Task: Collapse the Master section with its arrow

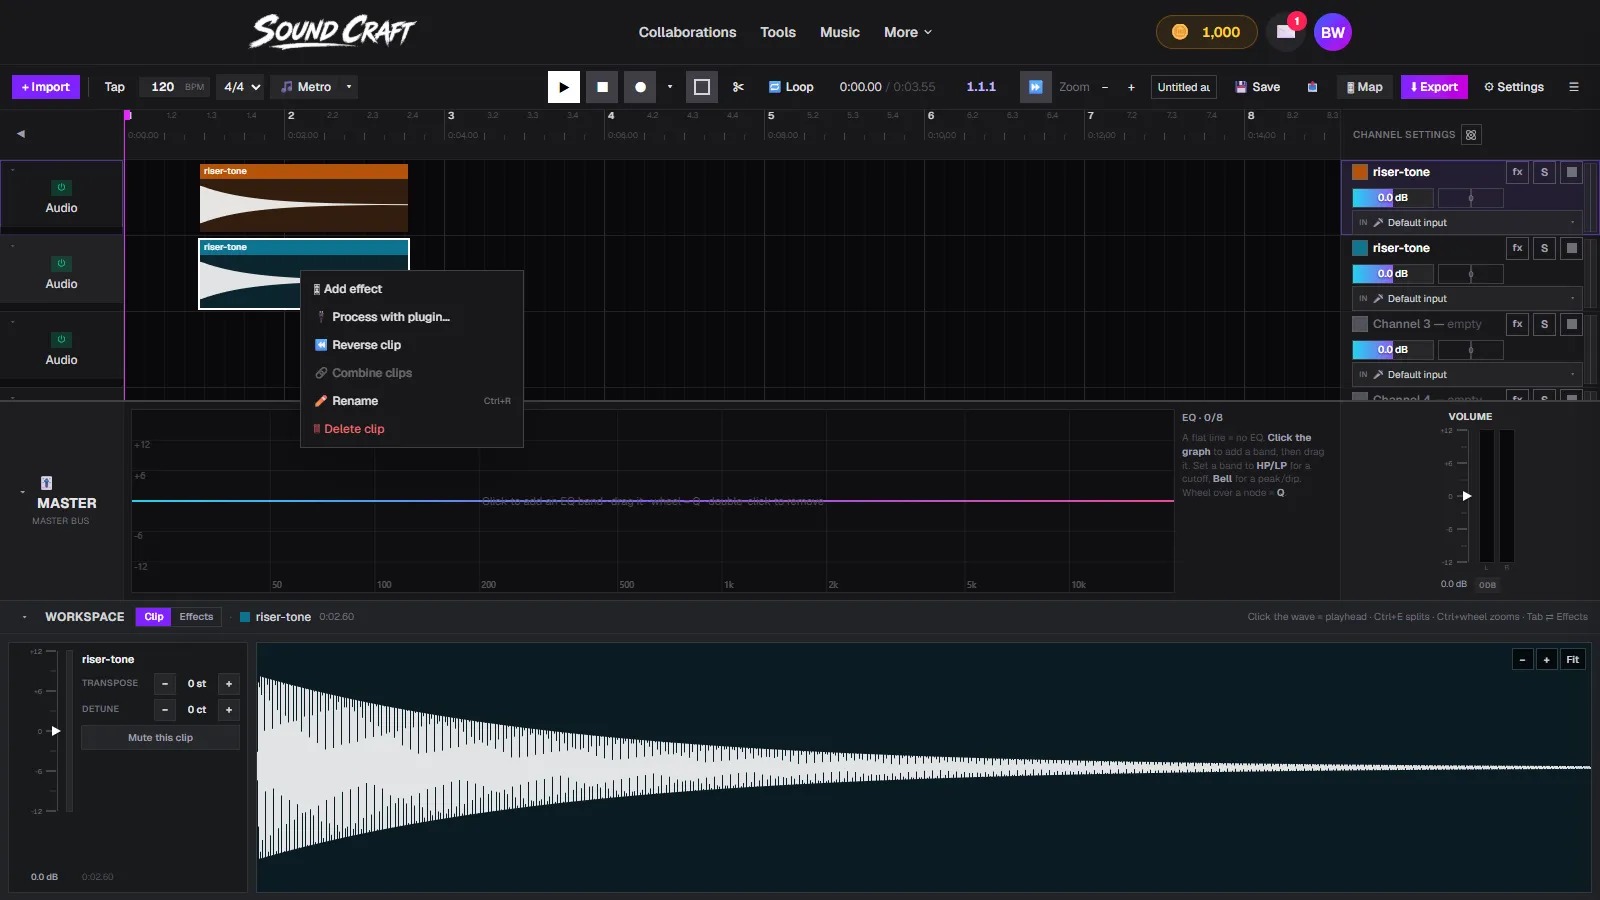Action: (22, 492)
